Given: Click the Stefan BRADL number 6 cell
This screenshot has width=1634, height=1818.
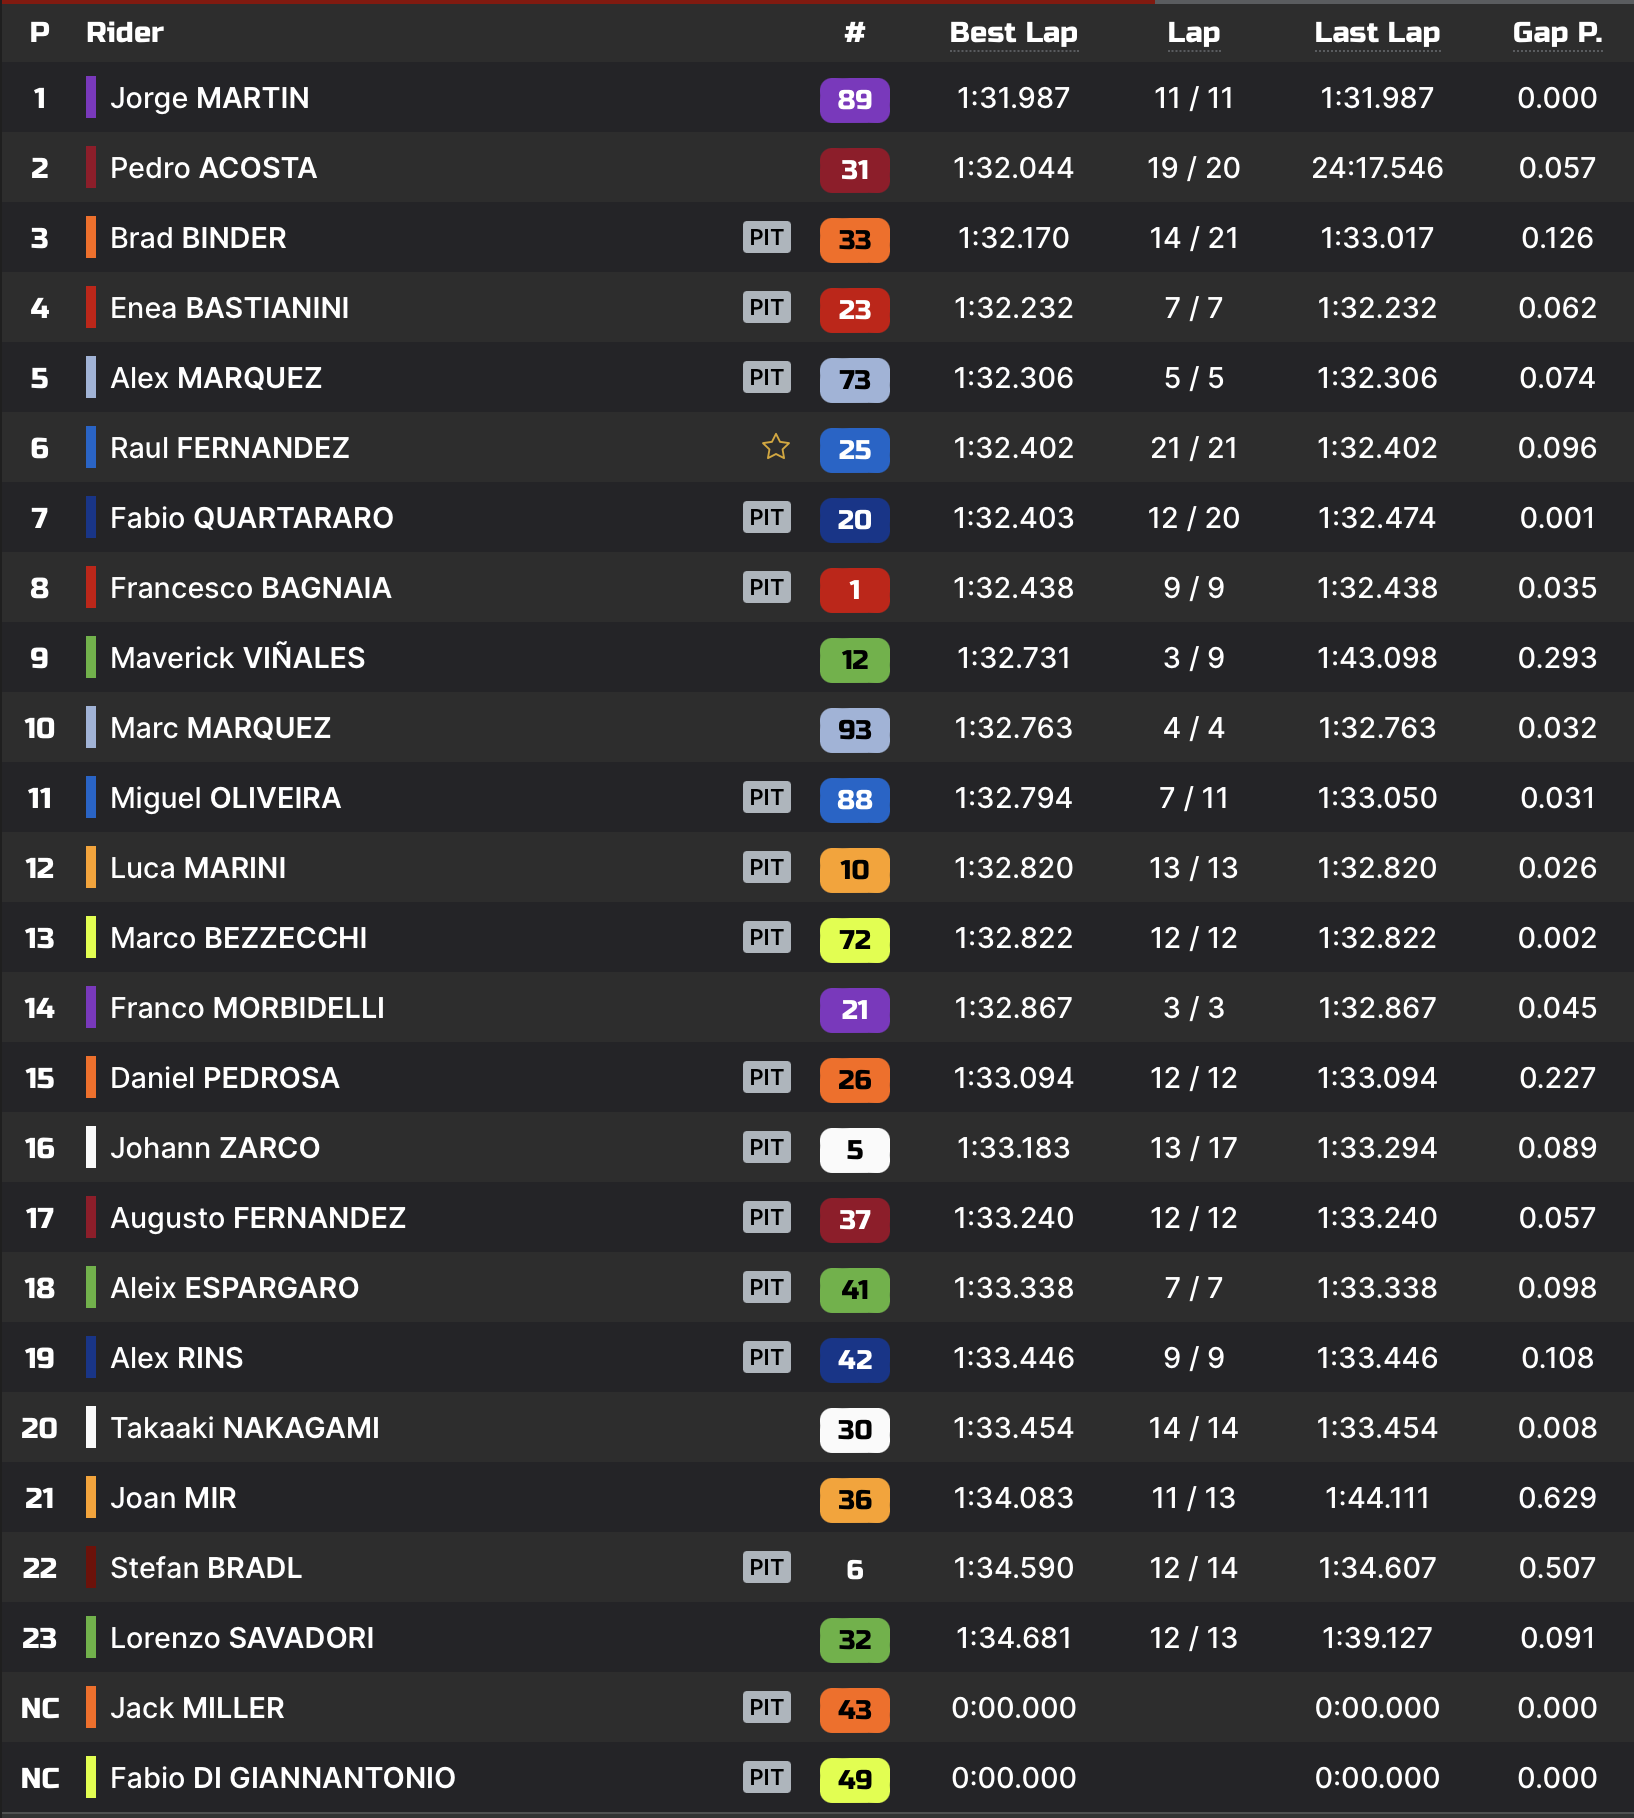Looking at the screenshot, I should (x=854, y=1569).
